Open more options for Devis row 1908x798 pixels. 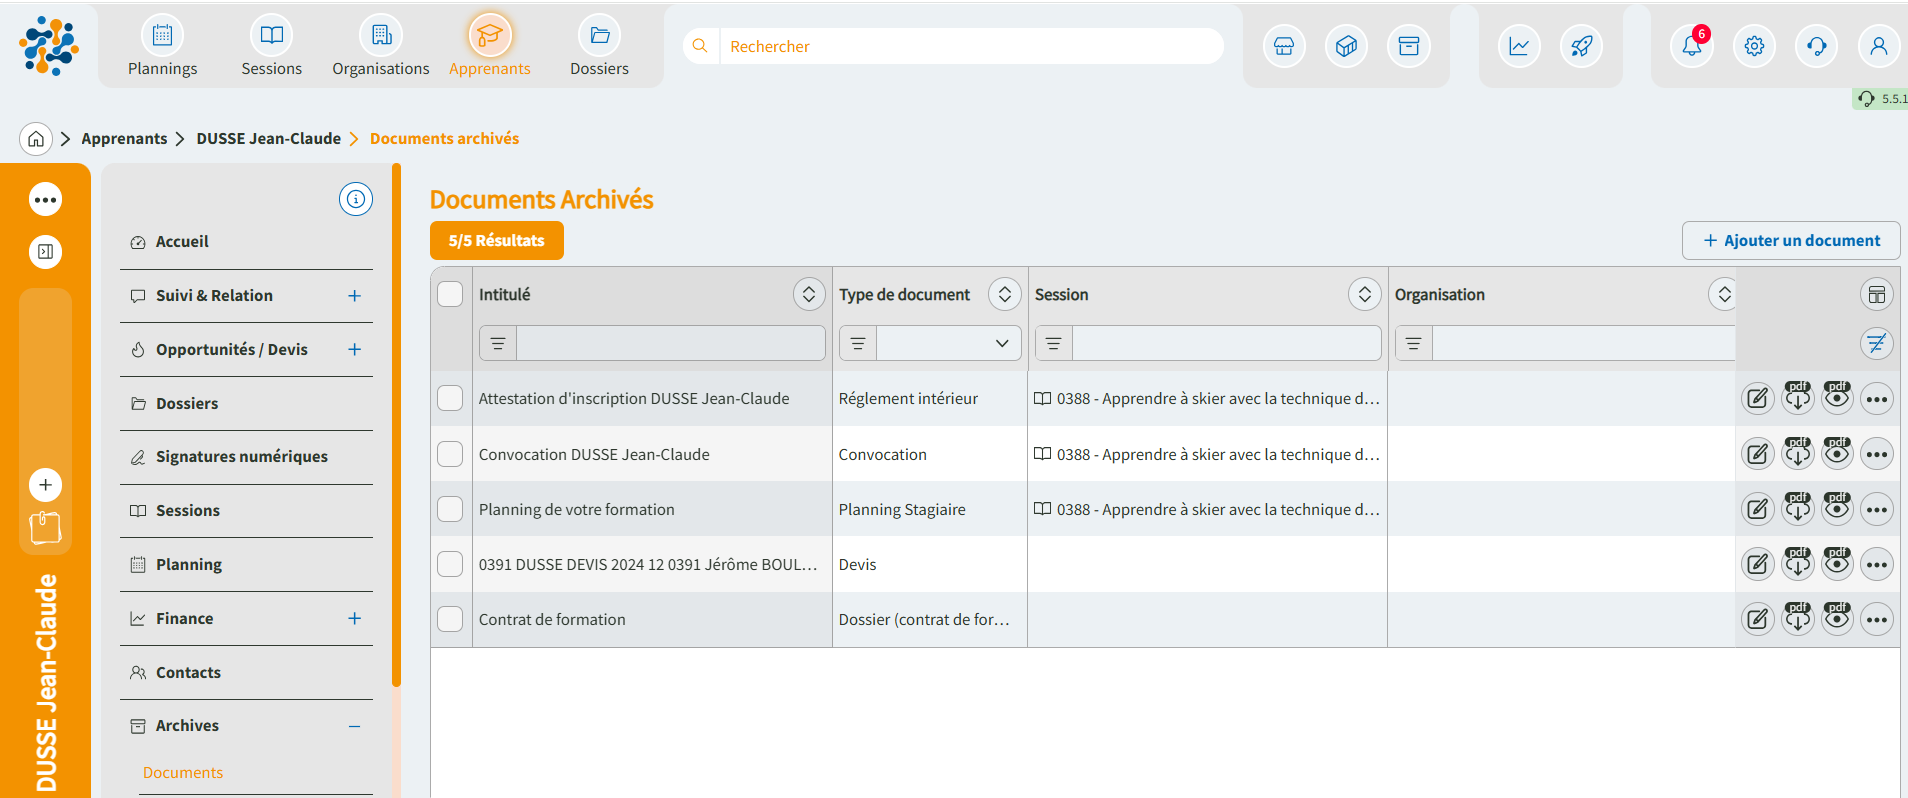(1877, 565)
